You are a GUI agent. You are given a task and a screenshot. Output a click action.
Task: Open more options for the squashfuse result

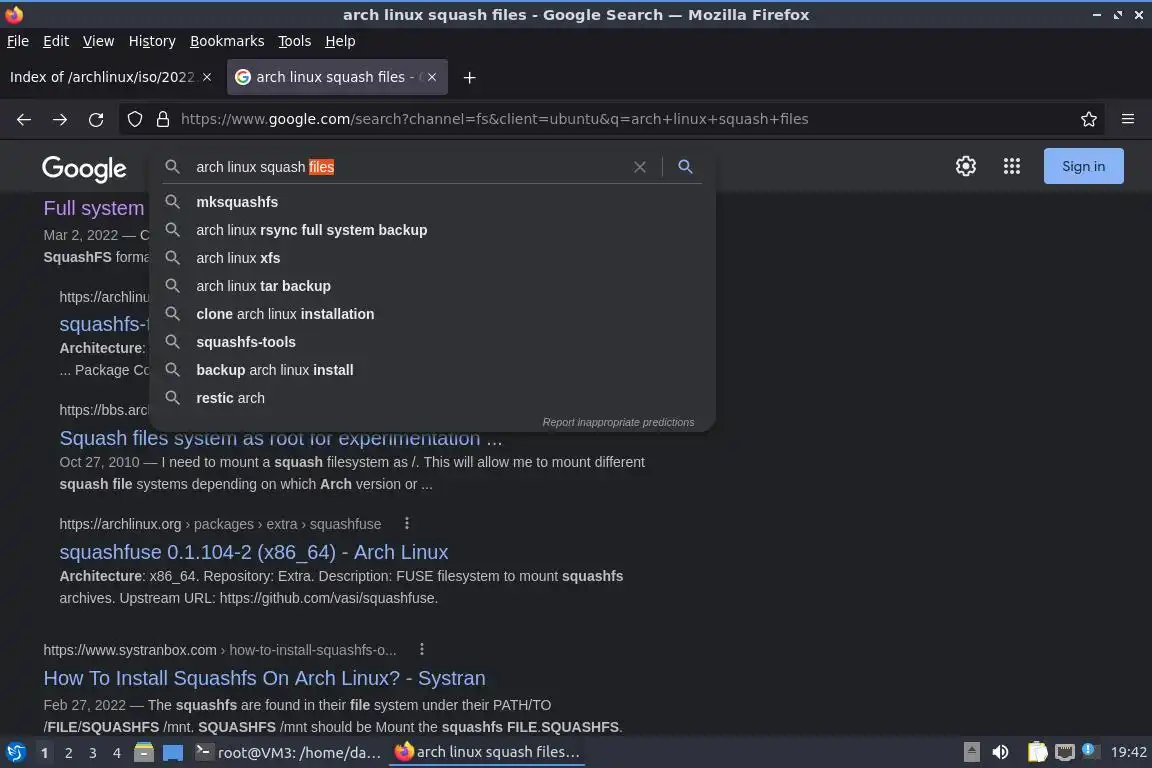[x=407, y=523]
